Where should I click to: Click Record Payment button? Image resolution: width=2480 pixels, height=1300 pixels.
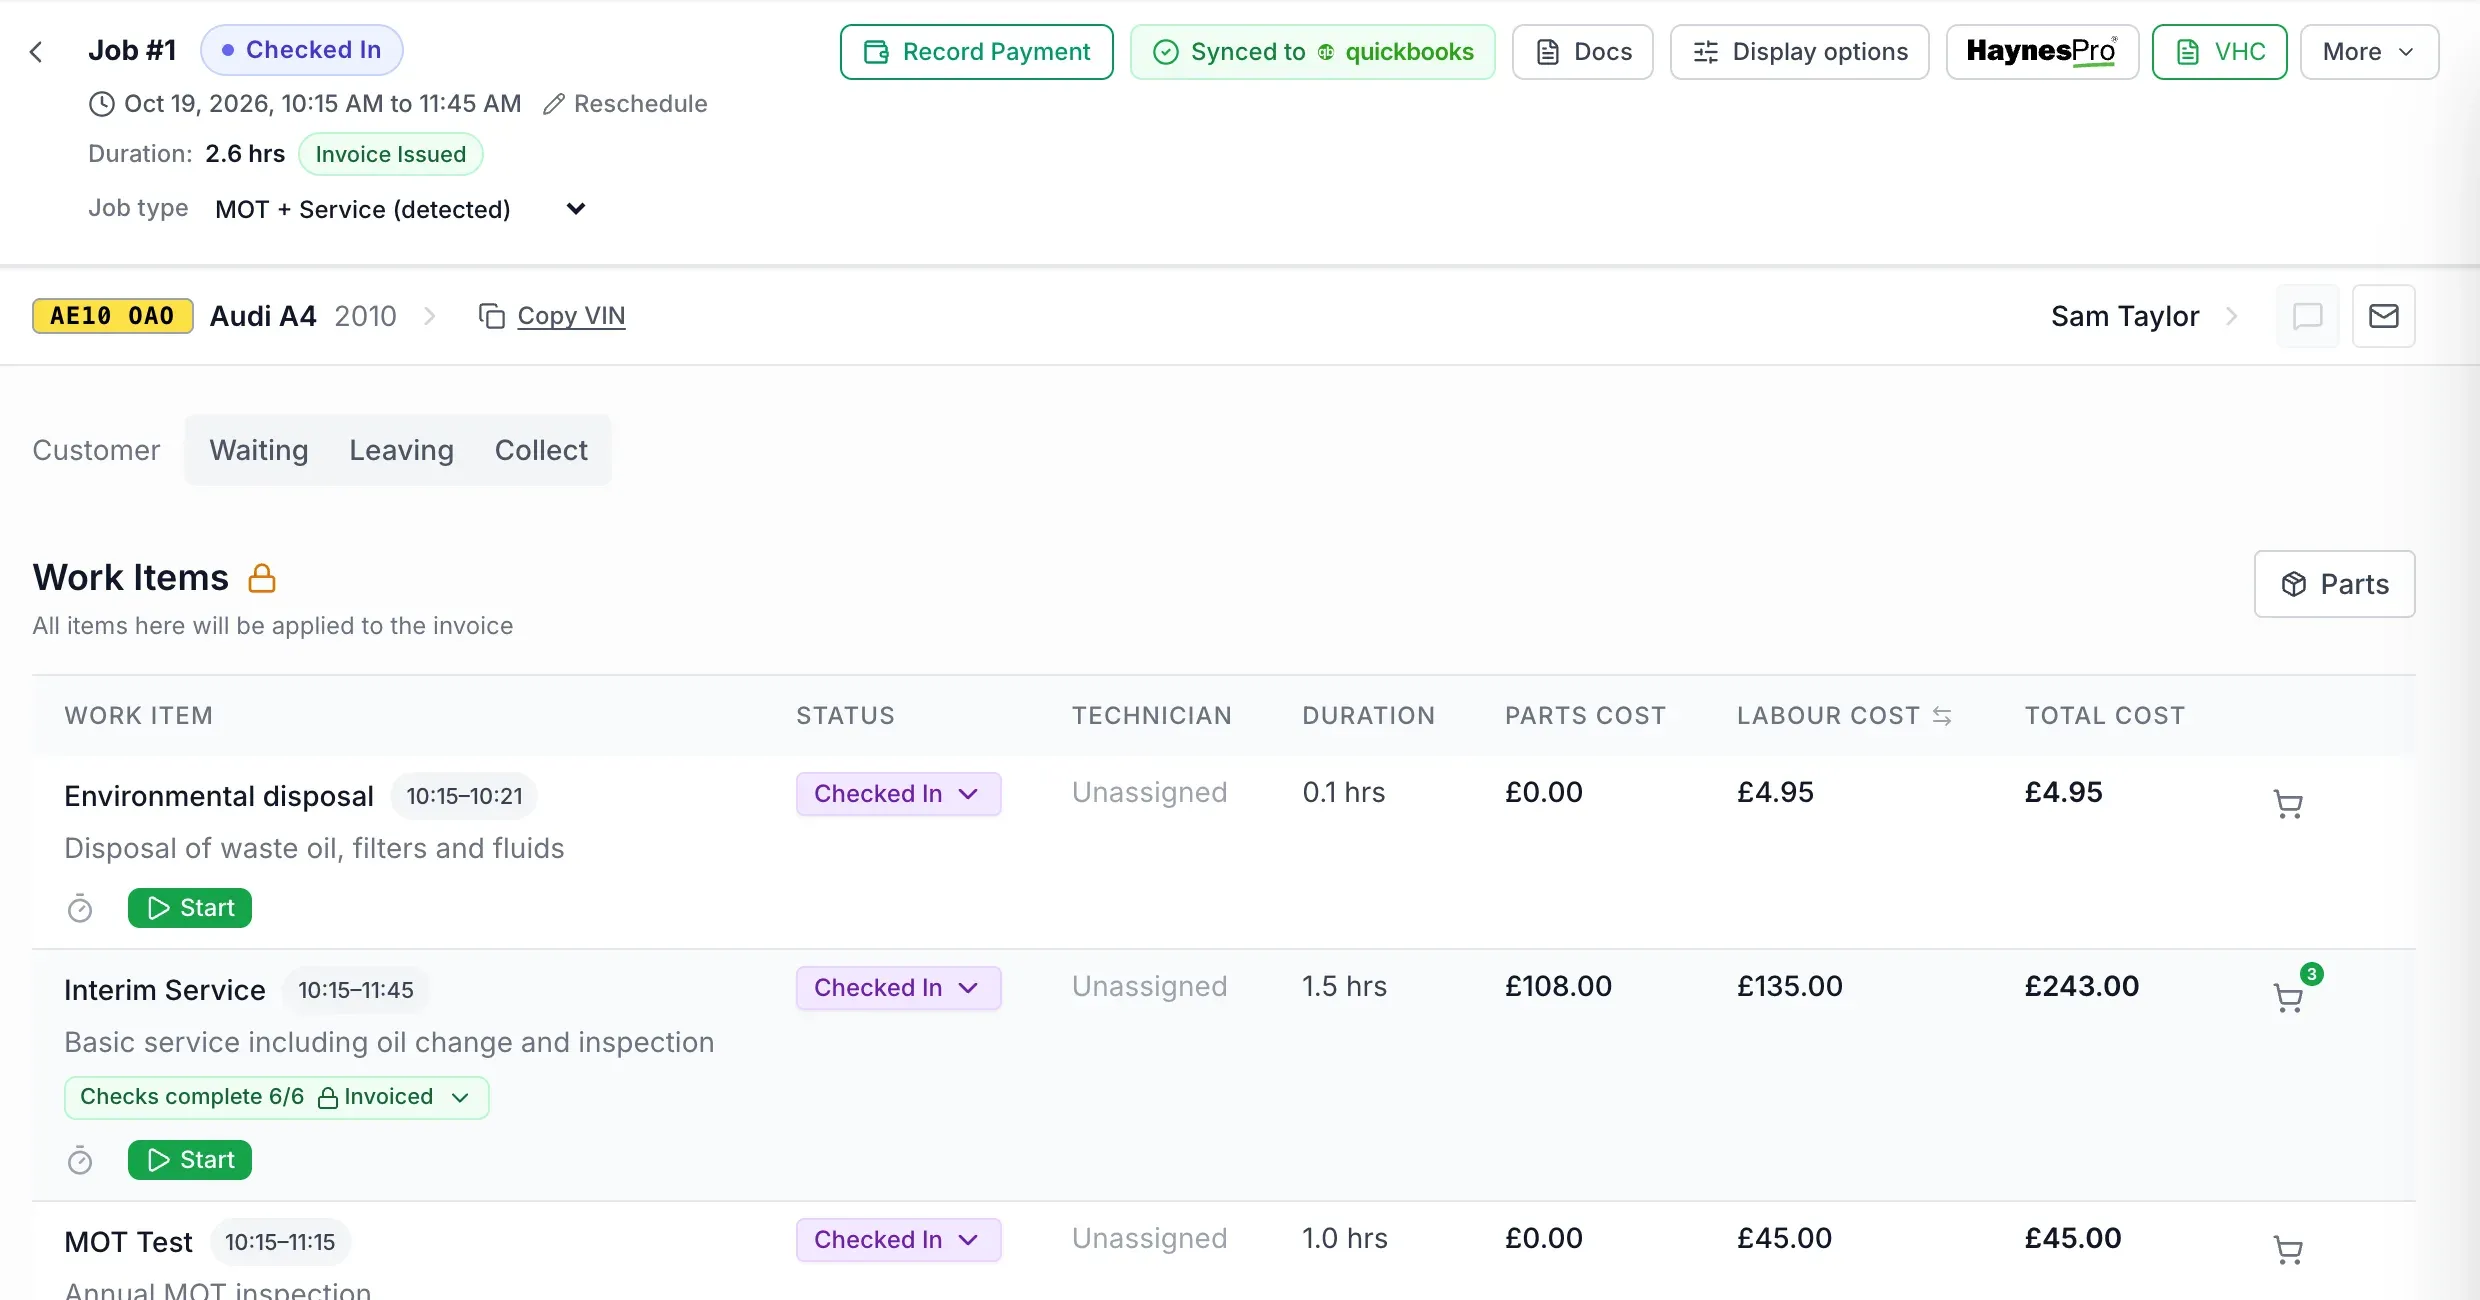[x=976, y=52]
